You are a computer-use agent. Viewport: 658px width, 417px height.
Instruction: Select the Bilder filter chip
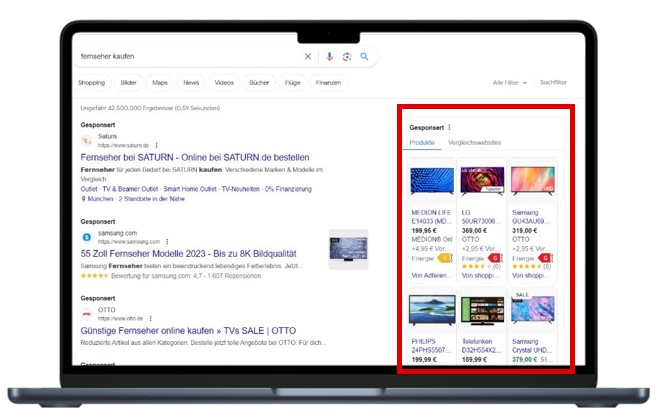pyautogui.click(x=128, y=83)
